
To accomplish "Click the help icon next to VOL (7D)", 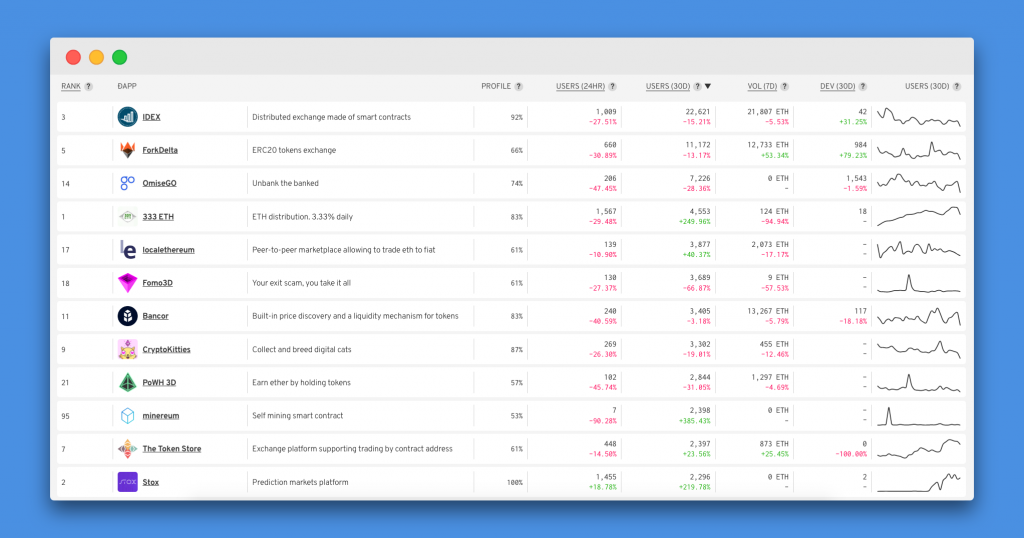I will point(784,86).
